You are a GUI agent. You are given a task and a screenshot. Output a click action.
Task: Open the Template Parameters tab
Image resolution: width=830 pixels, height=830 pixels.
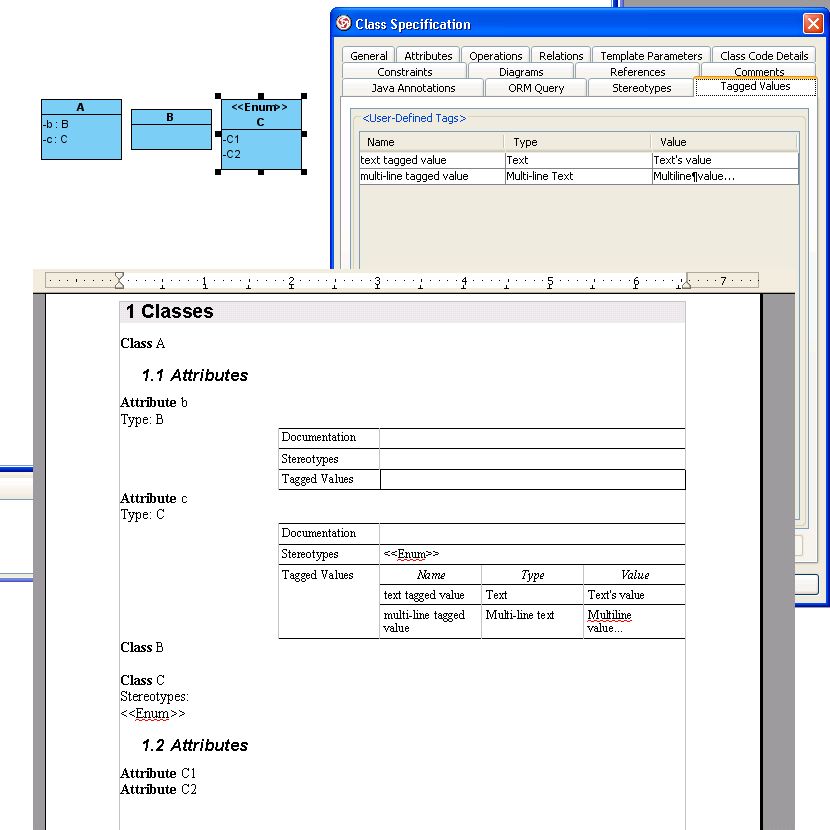pos(651,56)
